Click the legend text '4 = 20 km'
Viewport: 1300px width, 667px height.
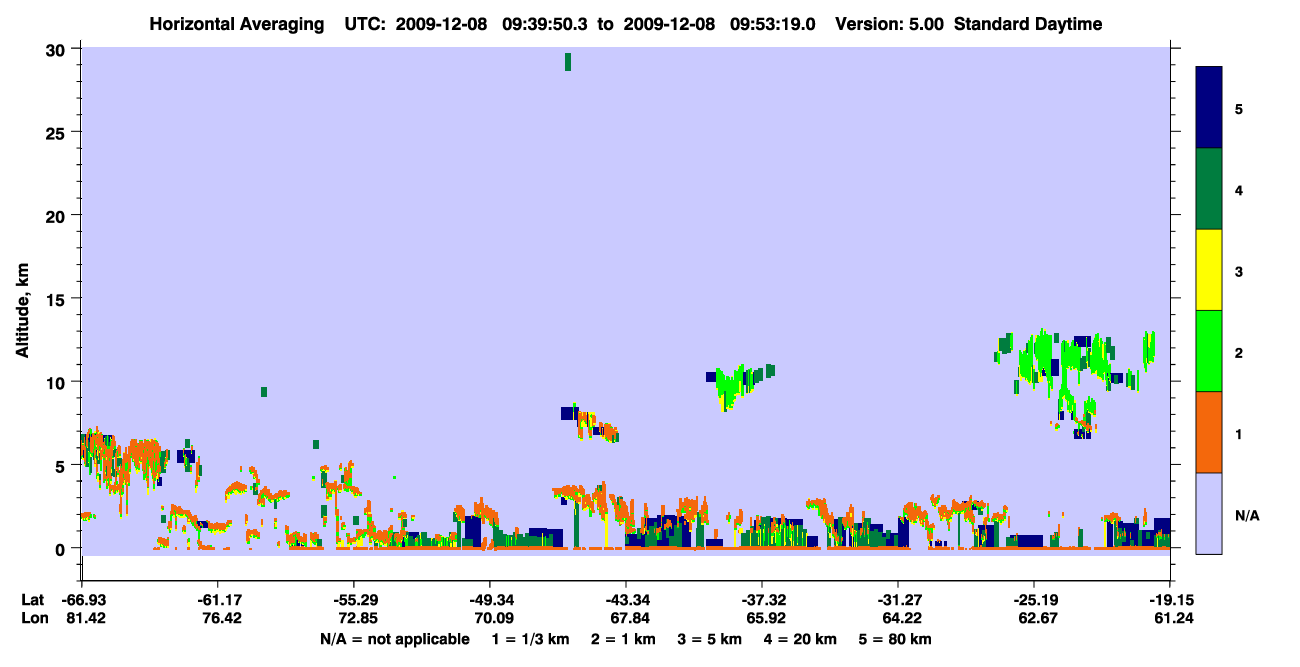click(799, 639)
